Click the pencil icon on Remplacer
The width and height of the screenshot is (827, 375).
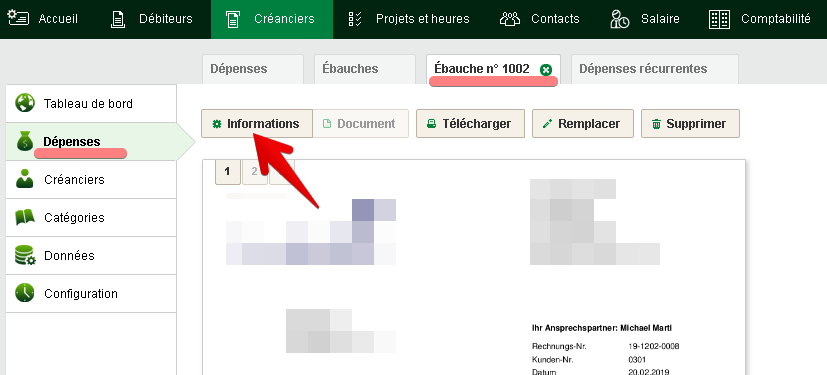click(x=547, y=124)
